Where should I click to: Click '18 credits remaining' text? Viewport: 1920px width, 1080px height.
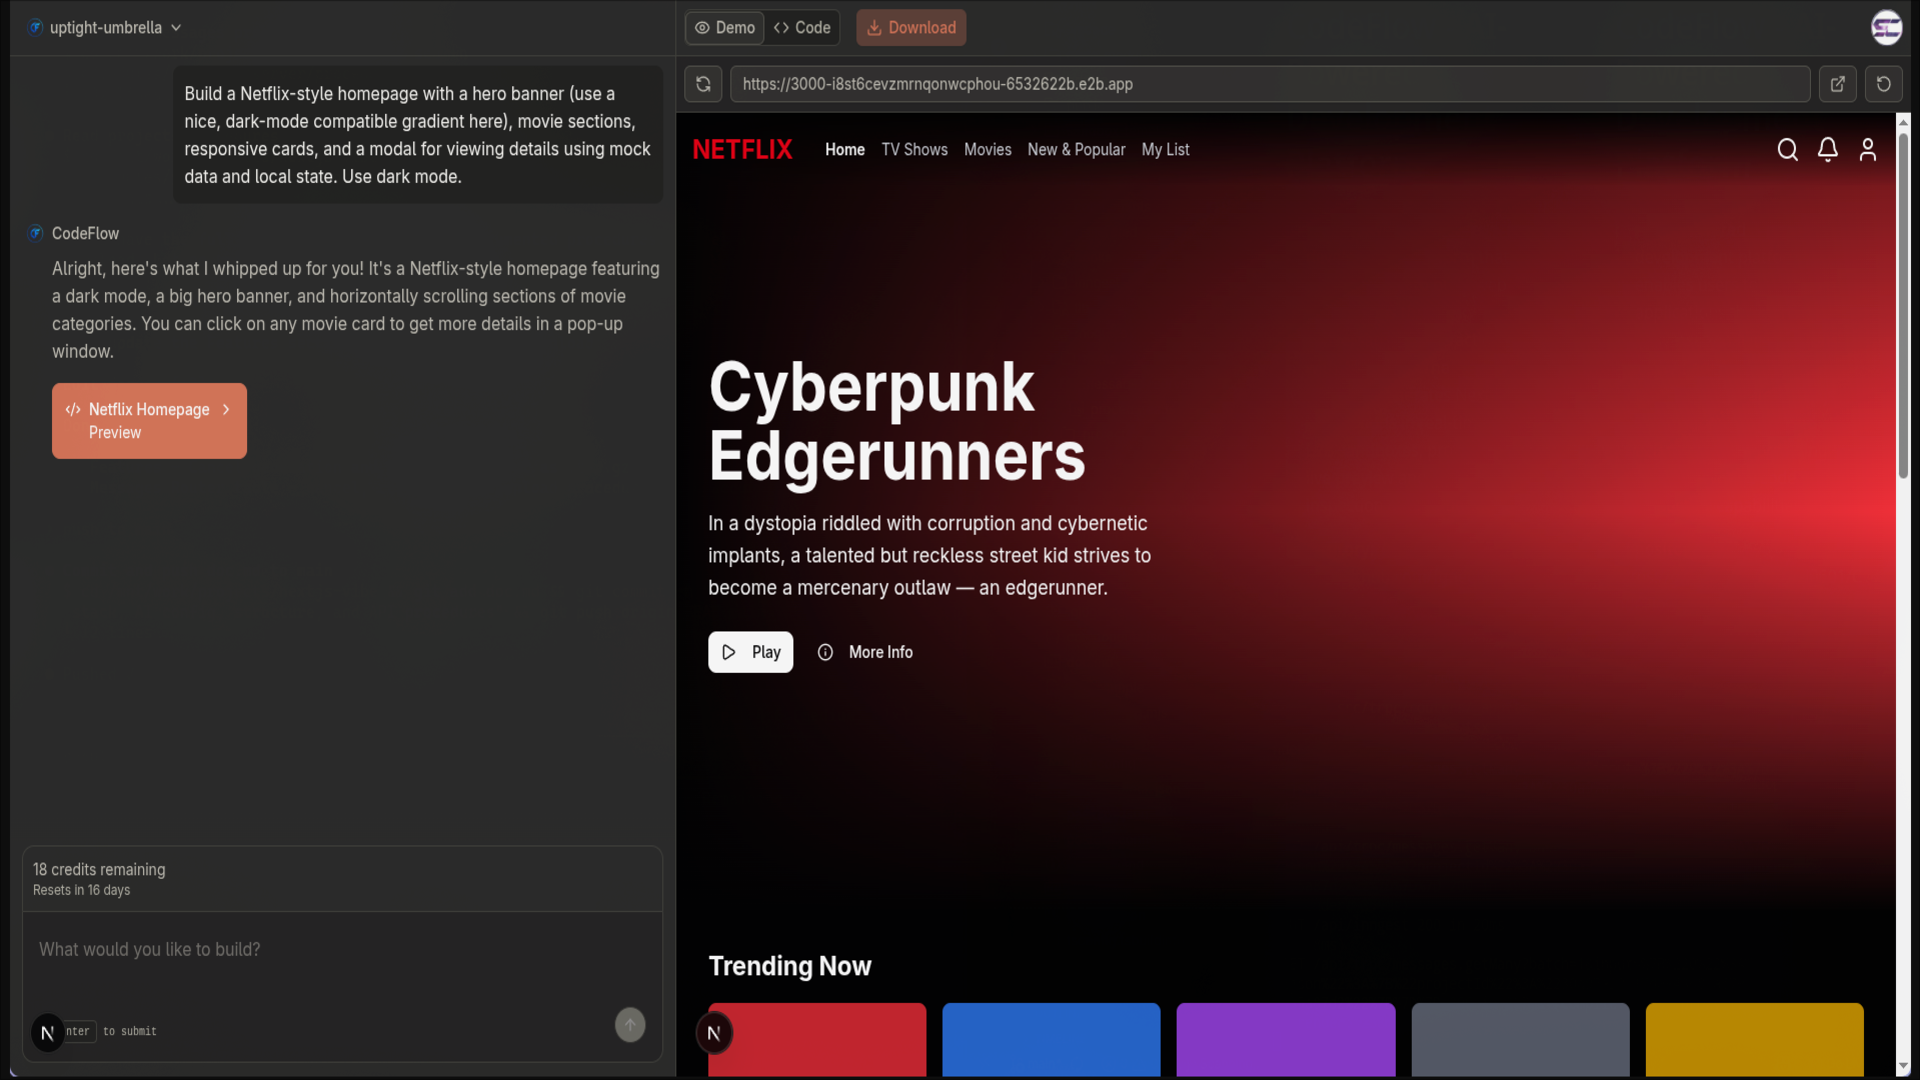[99, 870]
